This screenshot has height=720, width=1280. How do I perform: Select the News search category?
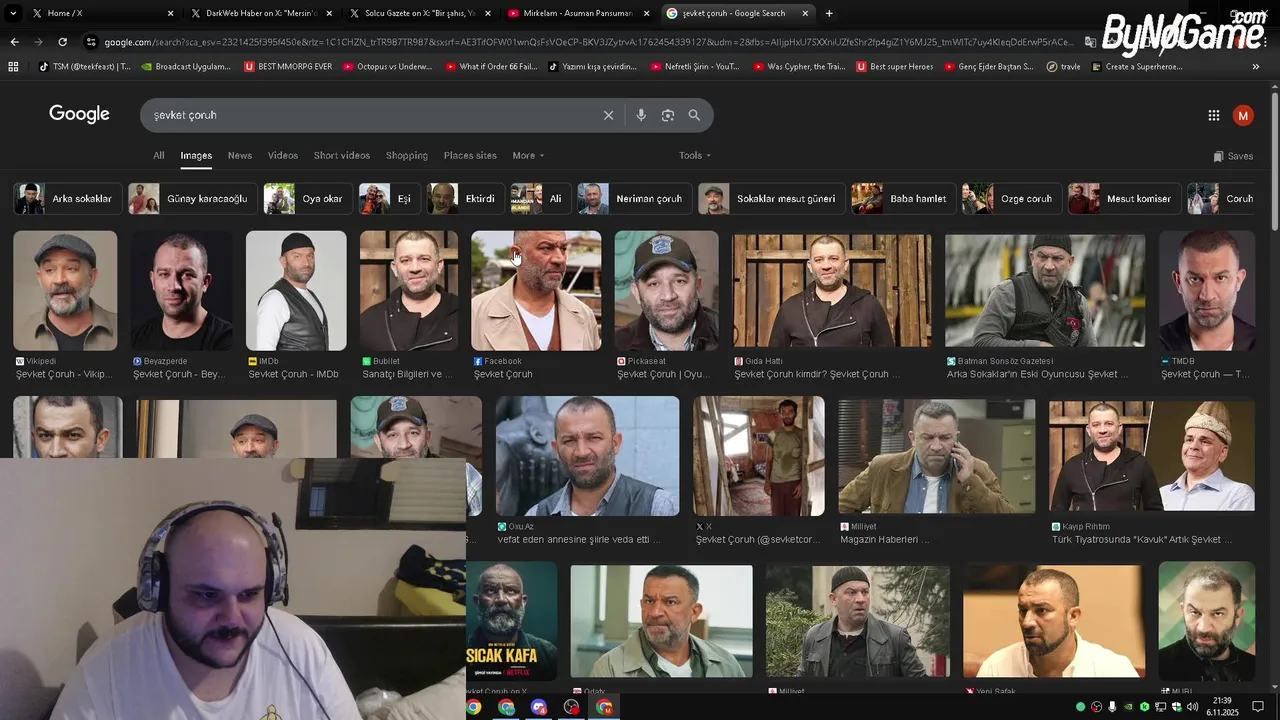[240, 156]
